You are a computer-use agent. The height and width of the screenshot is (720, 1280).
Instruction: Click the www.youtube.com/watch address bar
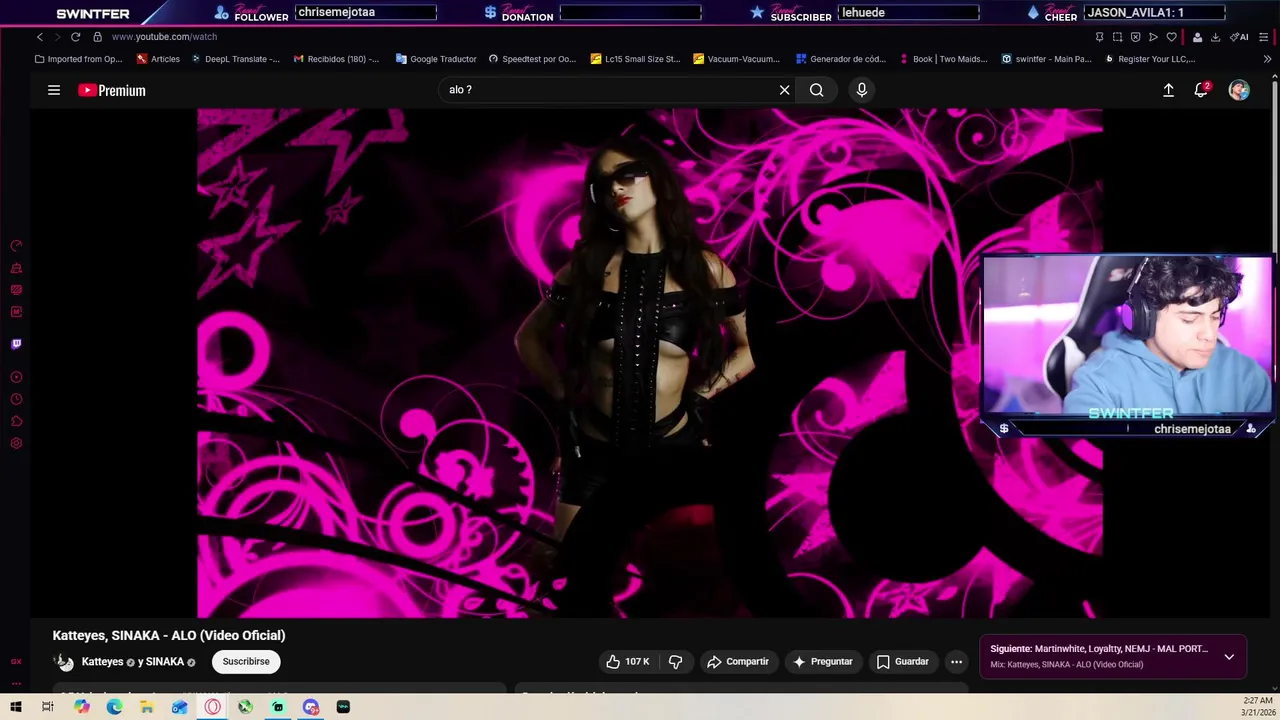[x=164, y=37]
